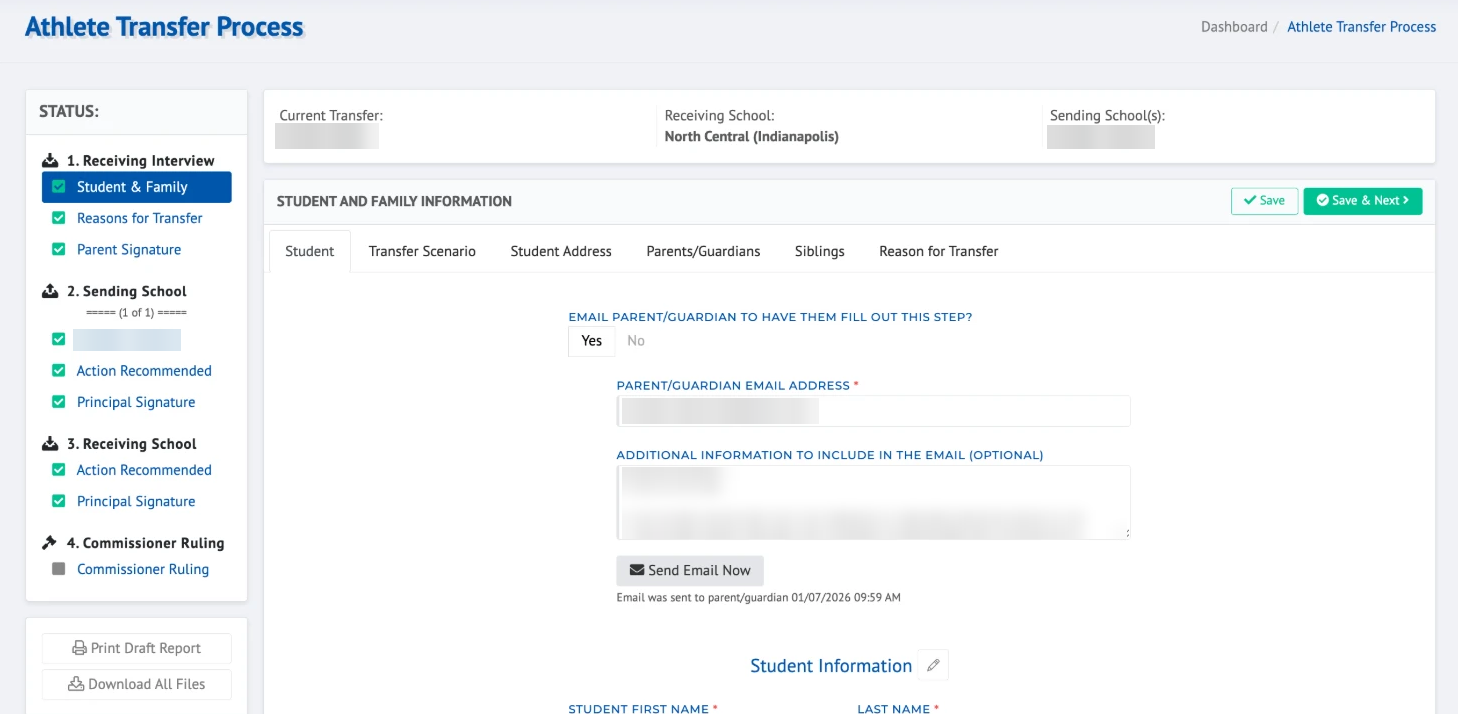Click the download icon in Download All Files
The height and width of the screenshot is (714, 1458).
pos(76,684)
